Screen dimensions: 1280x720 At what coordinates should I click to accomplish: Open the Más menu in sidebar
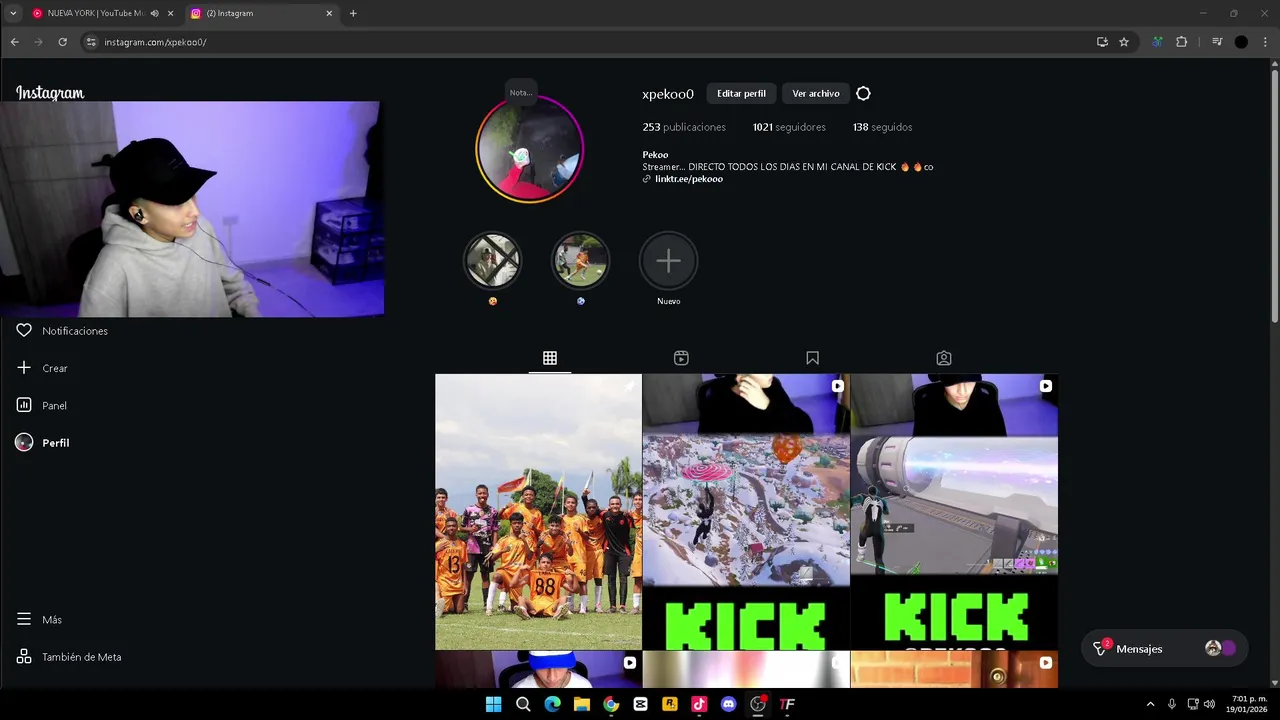coord(39,620)
